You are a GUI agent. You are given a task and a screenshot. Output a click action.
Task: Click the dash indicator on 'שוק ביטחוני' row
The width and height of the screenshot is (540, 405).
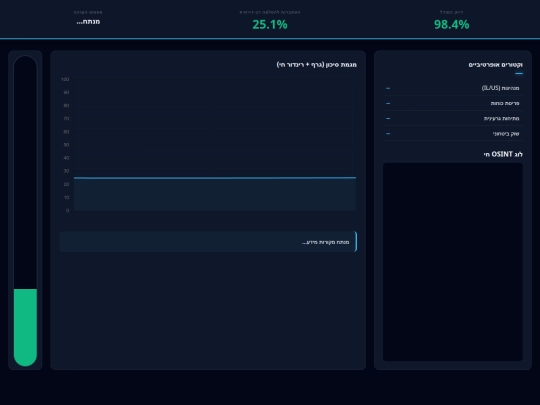388,134
